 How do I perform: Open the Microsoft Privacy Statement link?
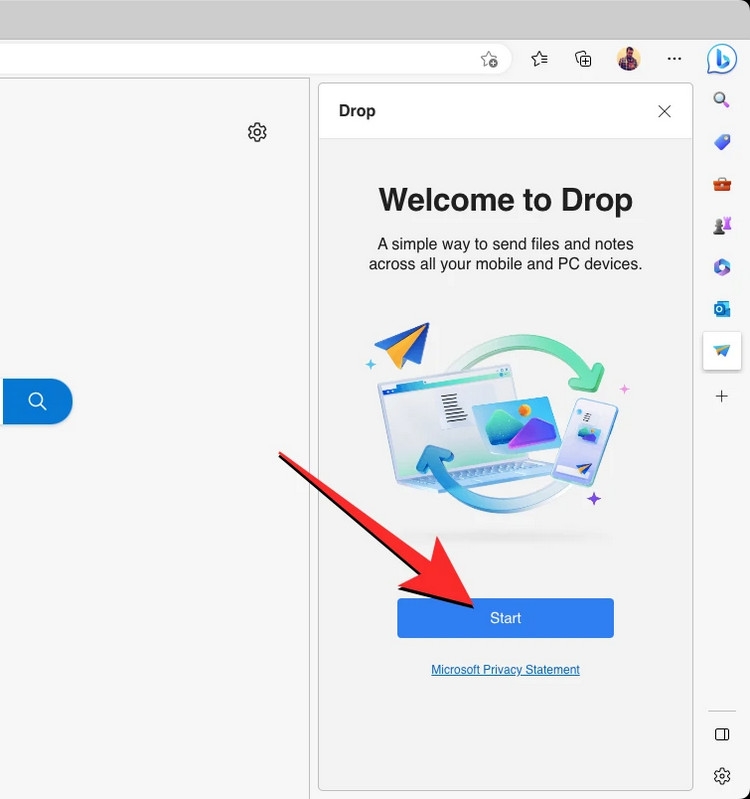point(505,670)
